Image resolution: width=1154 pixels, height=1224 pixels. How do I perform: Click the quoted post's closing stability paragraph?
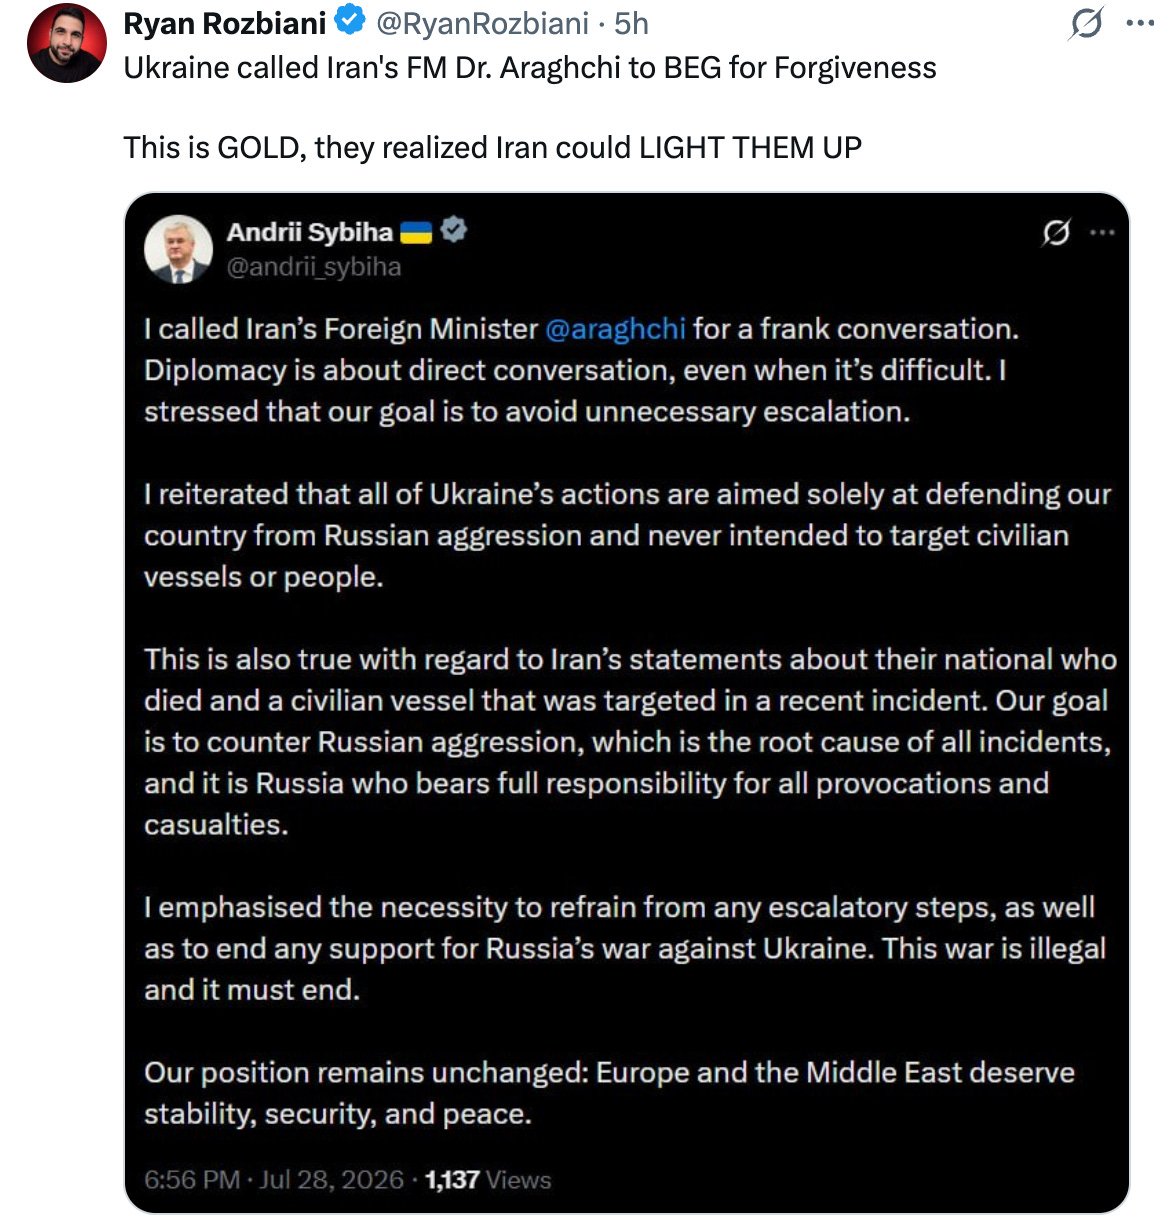click(610, 1093)
